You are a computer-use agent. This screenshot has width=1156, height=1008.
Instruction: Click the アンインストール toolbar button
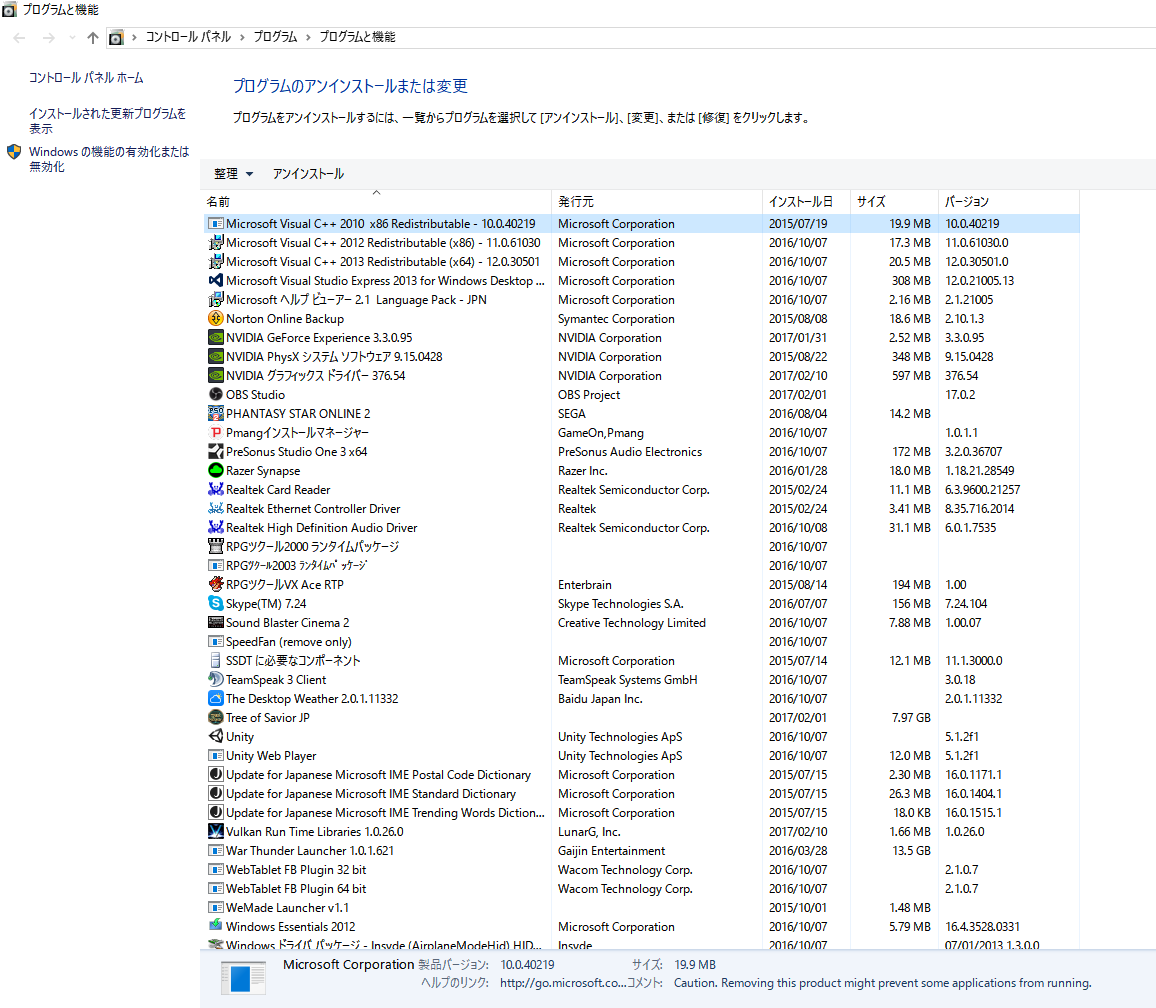click(308, 174)
